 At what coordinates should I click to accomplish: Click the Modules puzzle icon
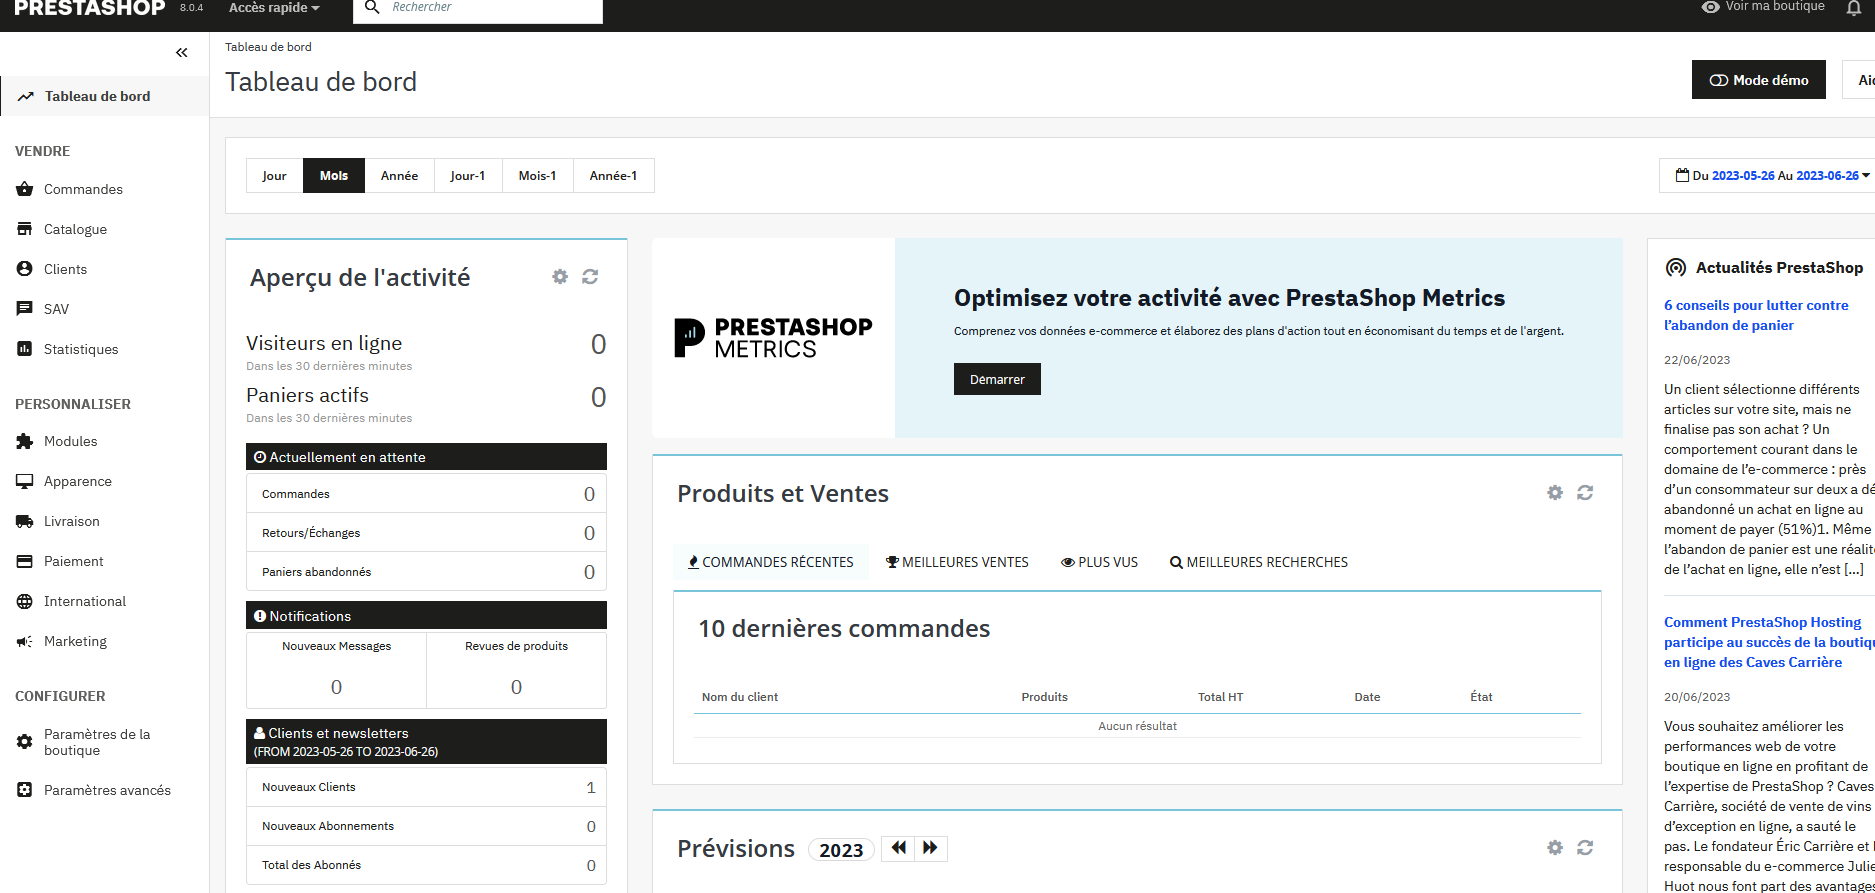(x=25, y=441)
